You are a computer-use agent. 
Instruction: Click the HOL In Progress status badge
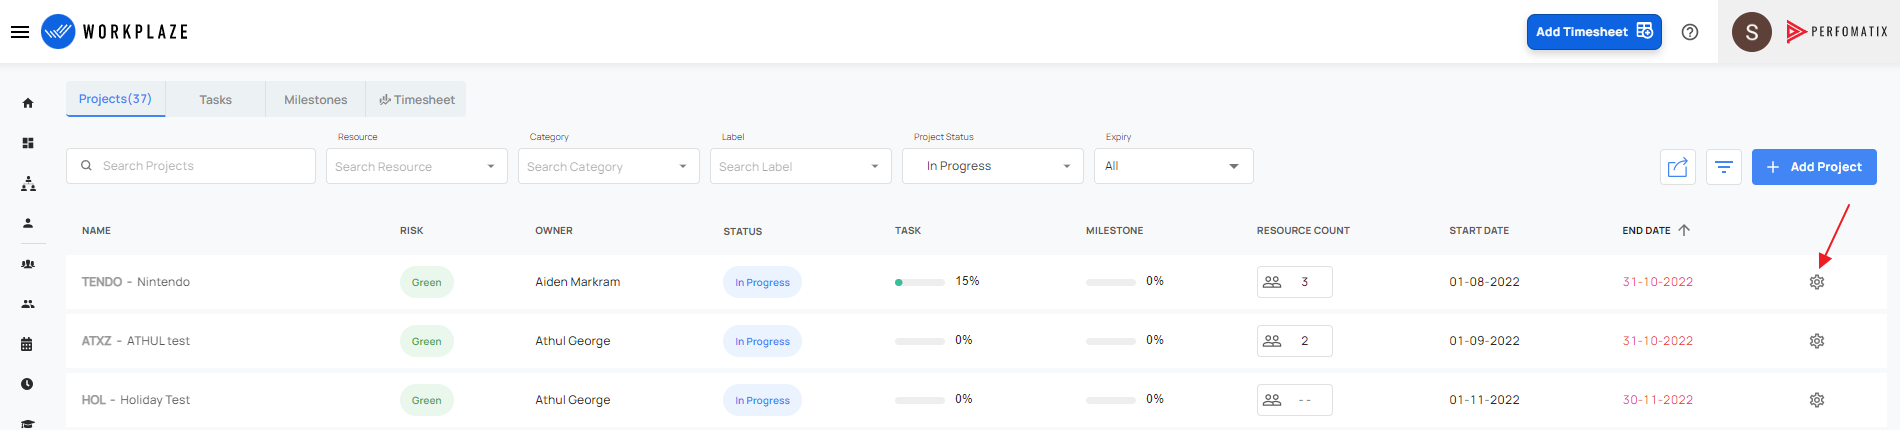pyautogui.click(x=762, y=400)
